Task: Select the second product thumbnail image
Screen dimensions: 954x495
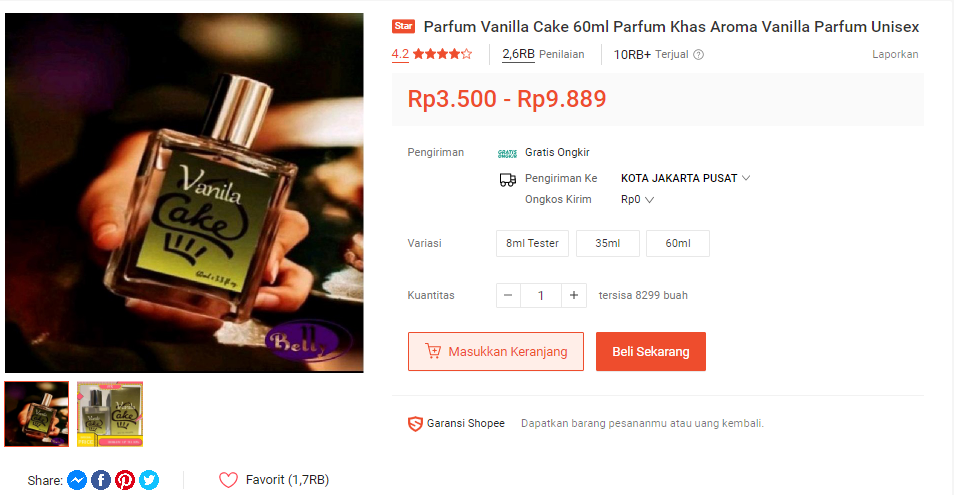Action: tap(110, 414)
